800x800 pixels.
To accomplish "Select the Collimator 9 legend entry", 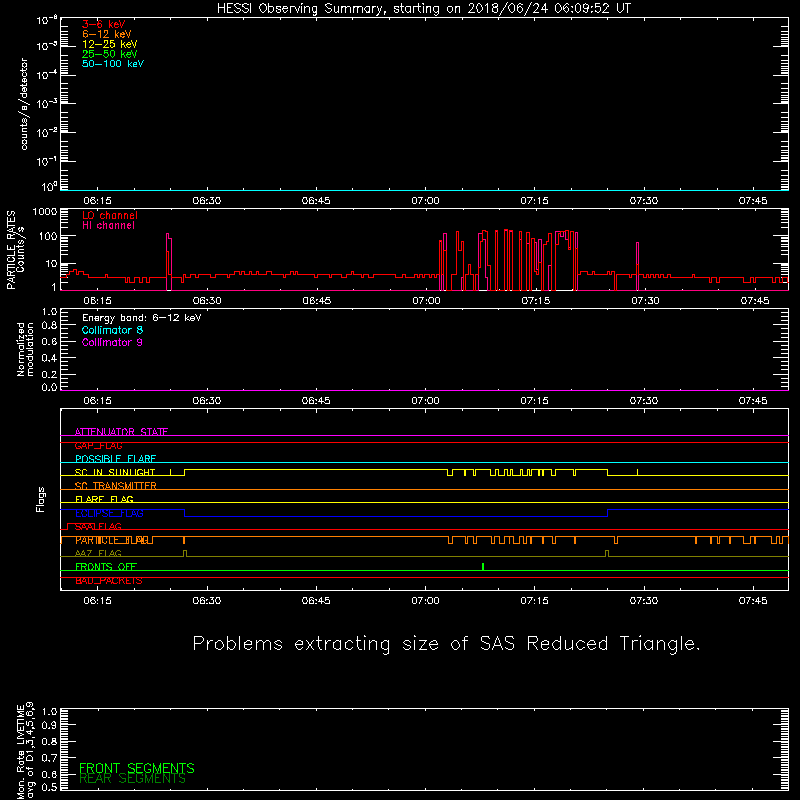I will tap(112, 342).
